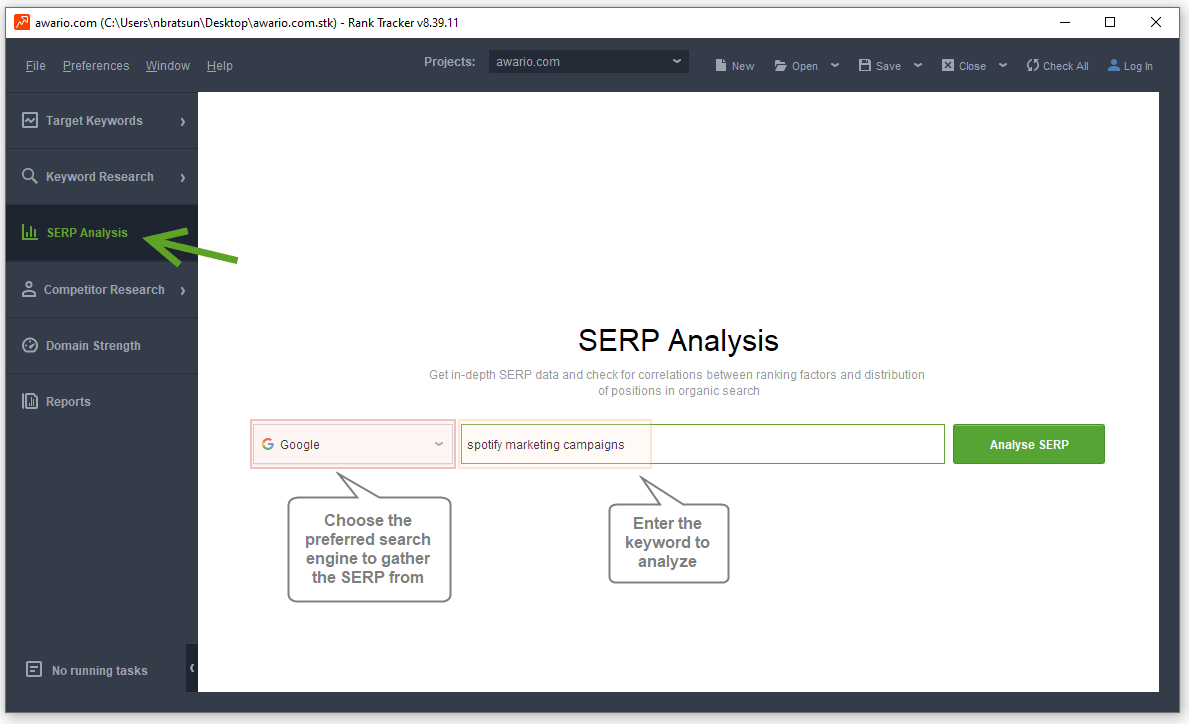Open the Window menu
The width and height of the screenshot is (1189, 724).
click(168, 66)
